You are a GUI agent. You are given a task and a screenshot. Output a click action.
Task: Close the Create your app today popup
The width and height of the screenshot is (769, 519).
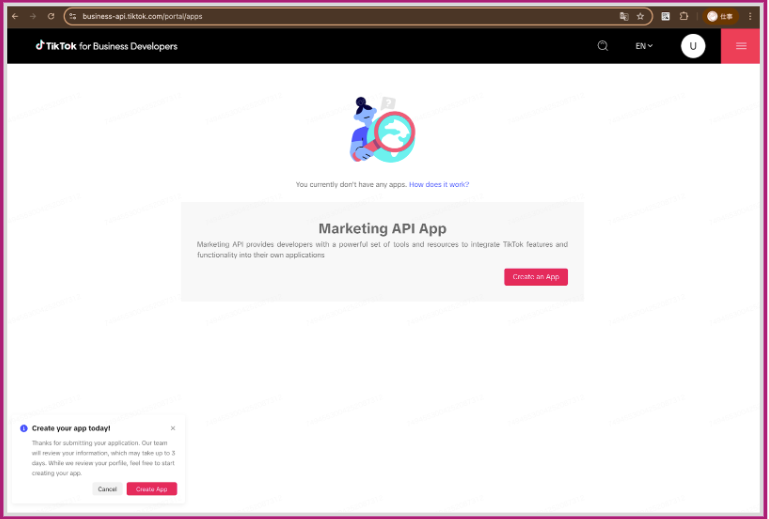[x=173, y=428]
